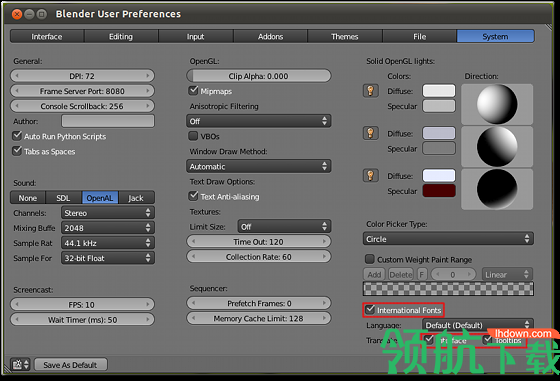Viewport: 560px width, 381px height.
Task: Click the F flip color ramp button
Action: click(x=421, y=274)
